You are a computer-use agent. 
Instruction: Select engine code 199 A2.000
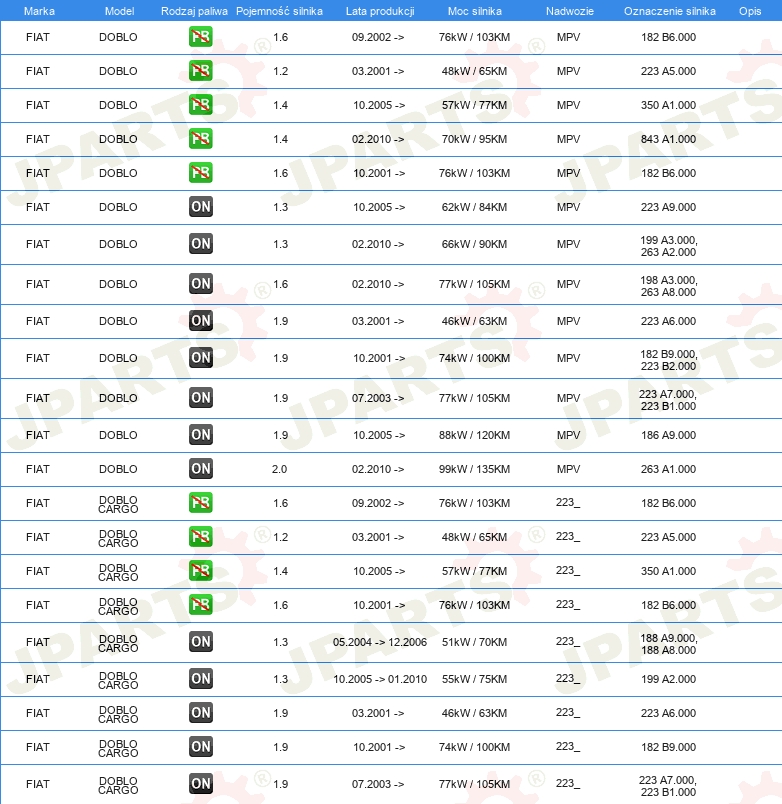click(669, 679)
